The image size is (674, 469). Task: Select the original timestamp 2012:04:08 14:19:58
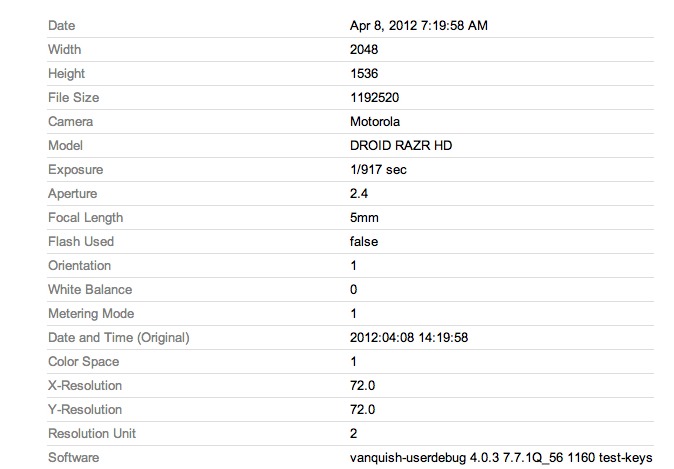(x=408, y=337)
